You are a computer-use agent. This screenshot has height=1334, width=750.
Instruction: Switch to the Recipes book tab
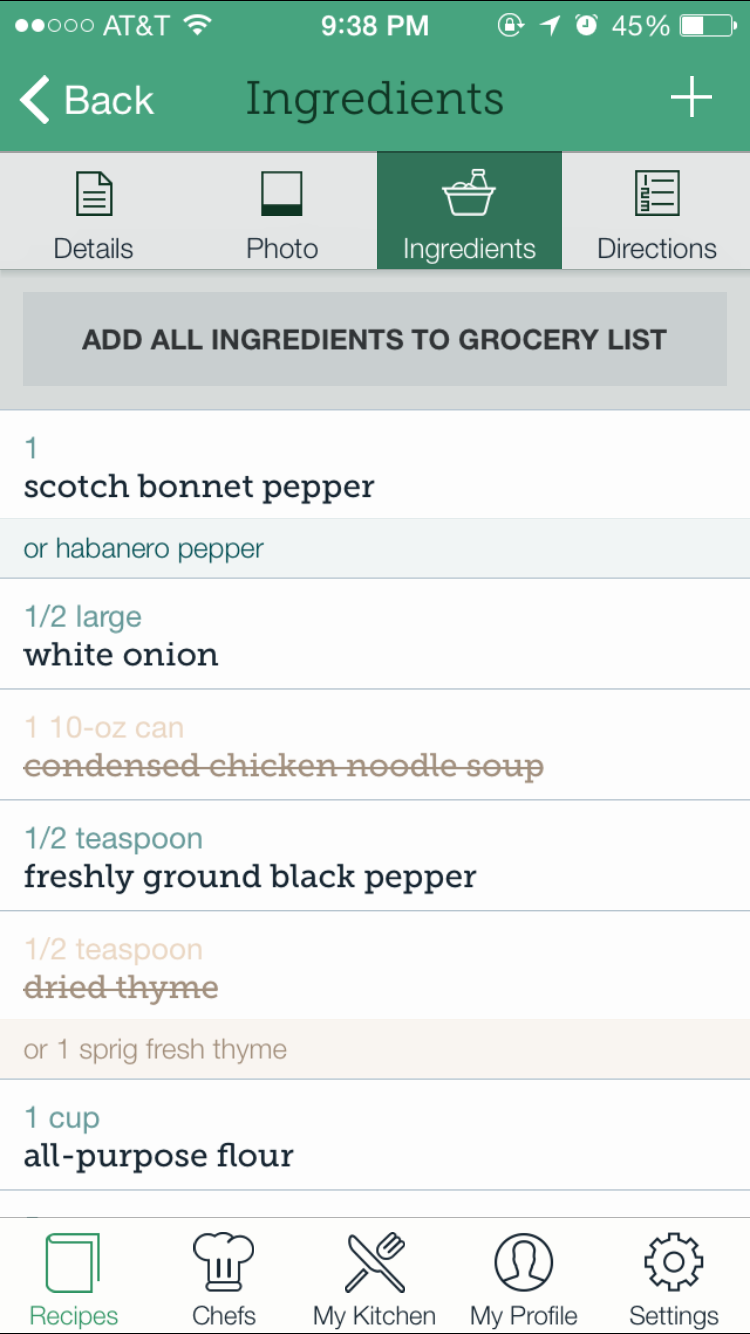click(x=74, y=1263)
